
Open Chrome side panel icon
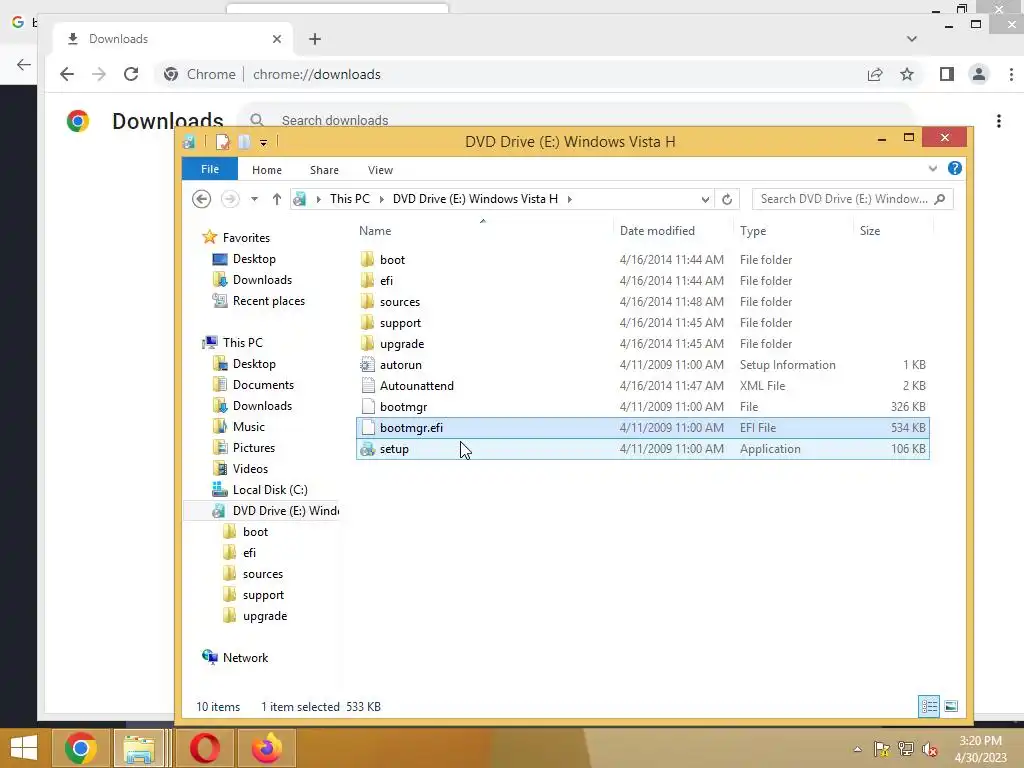click(x=947, y=74)
